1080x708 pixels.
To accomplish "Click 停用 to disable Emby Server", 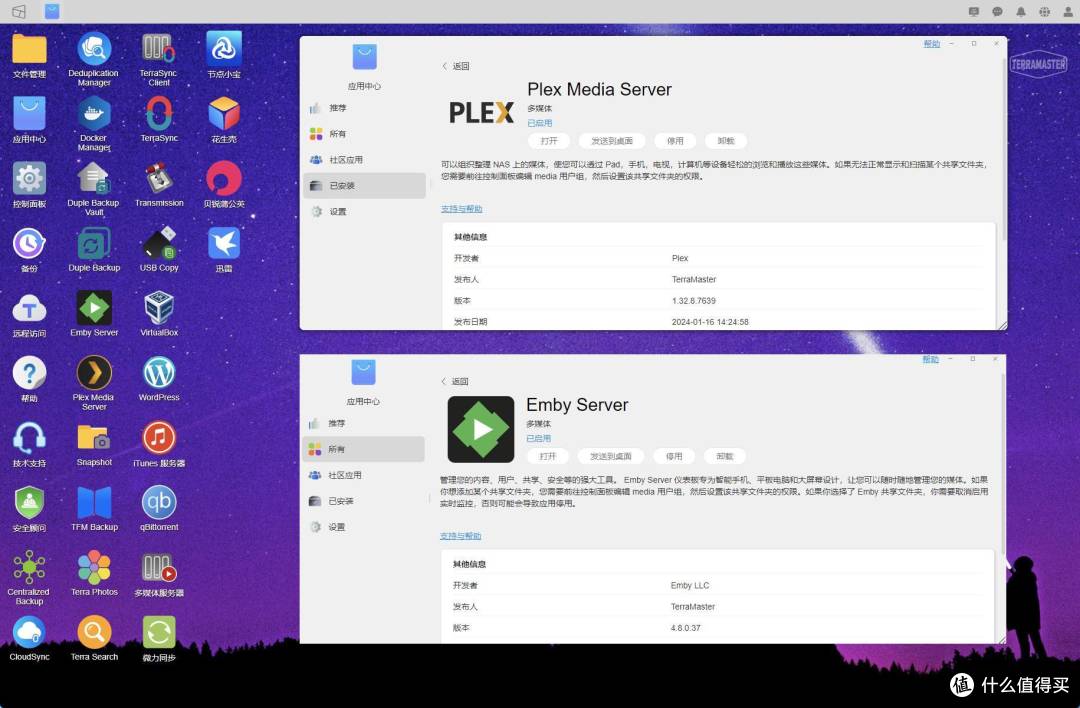I will pos(674,456).
